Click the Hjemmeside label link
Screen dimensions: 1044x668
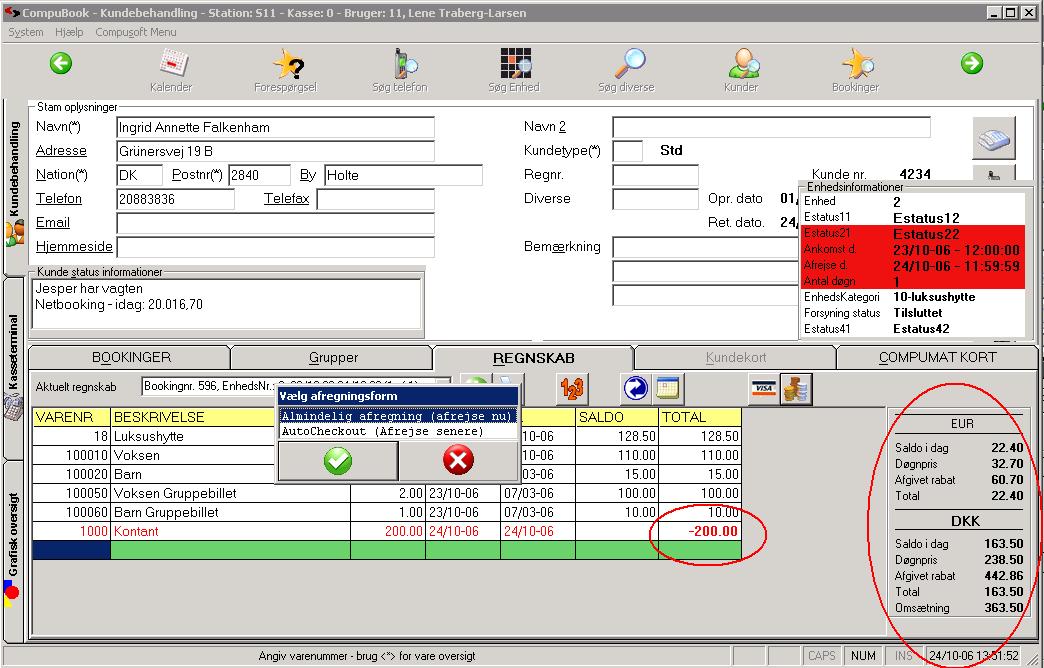coord(74,246)
